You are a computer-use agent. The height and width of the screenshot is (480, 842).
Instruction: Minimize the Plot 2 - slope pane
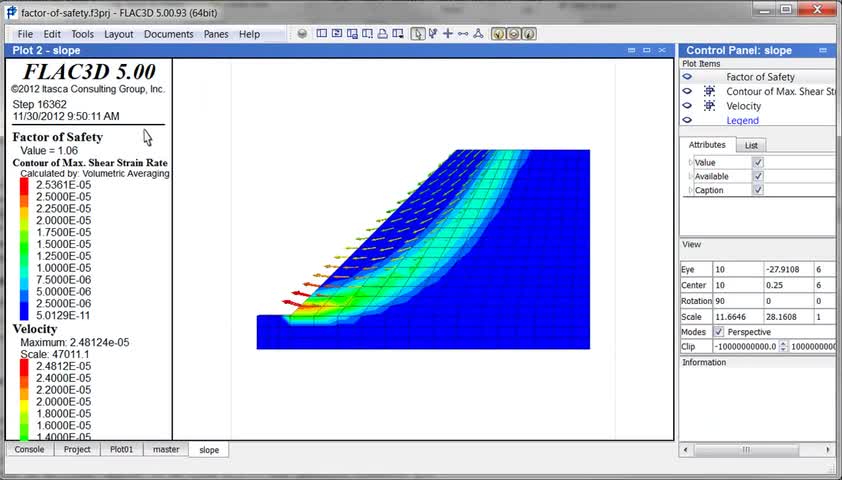(x=632, y=50)
